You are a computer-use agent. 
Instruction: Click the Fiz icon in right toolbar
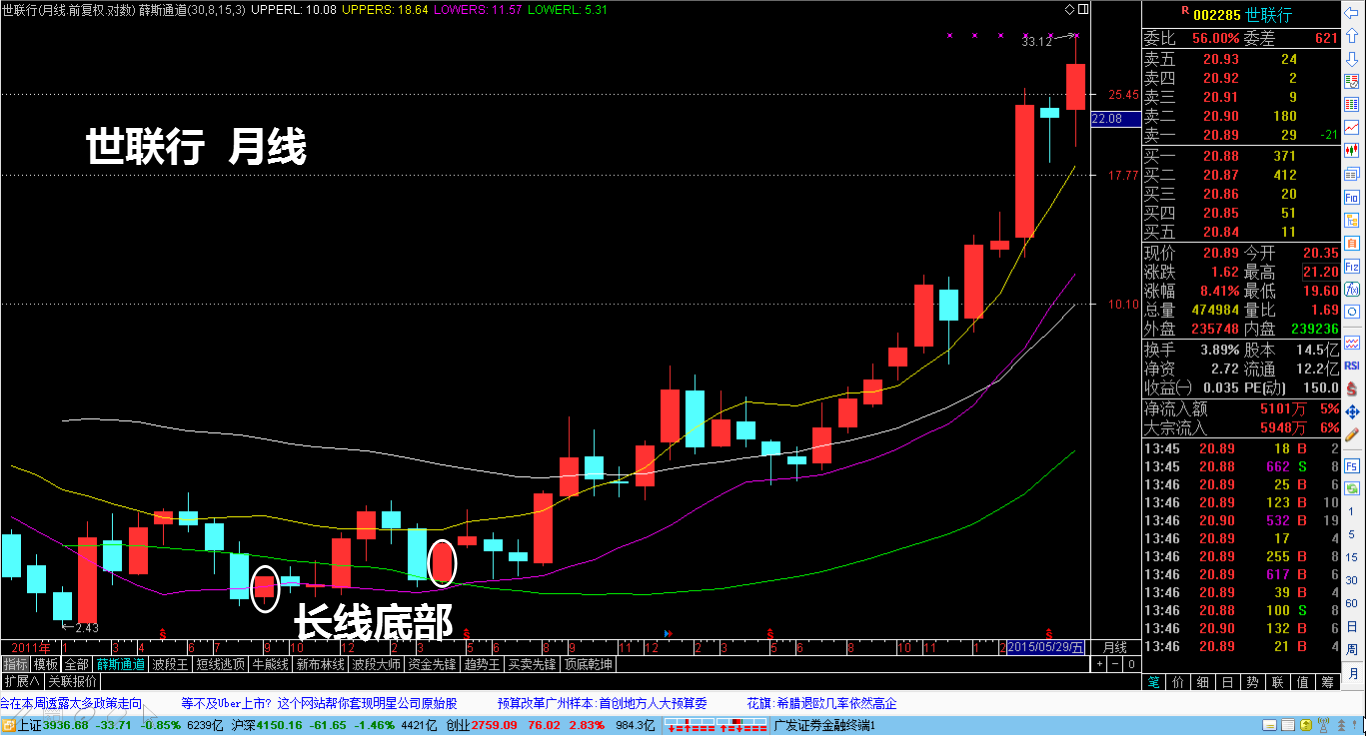click(1351, 266)
